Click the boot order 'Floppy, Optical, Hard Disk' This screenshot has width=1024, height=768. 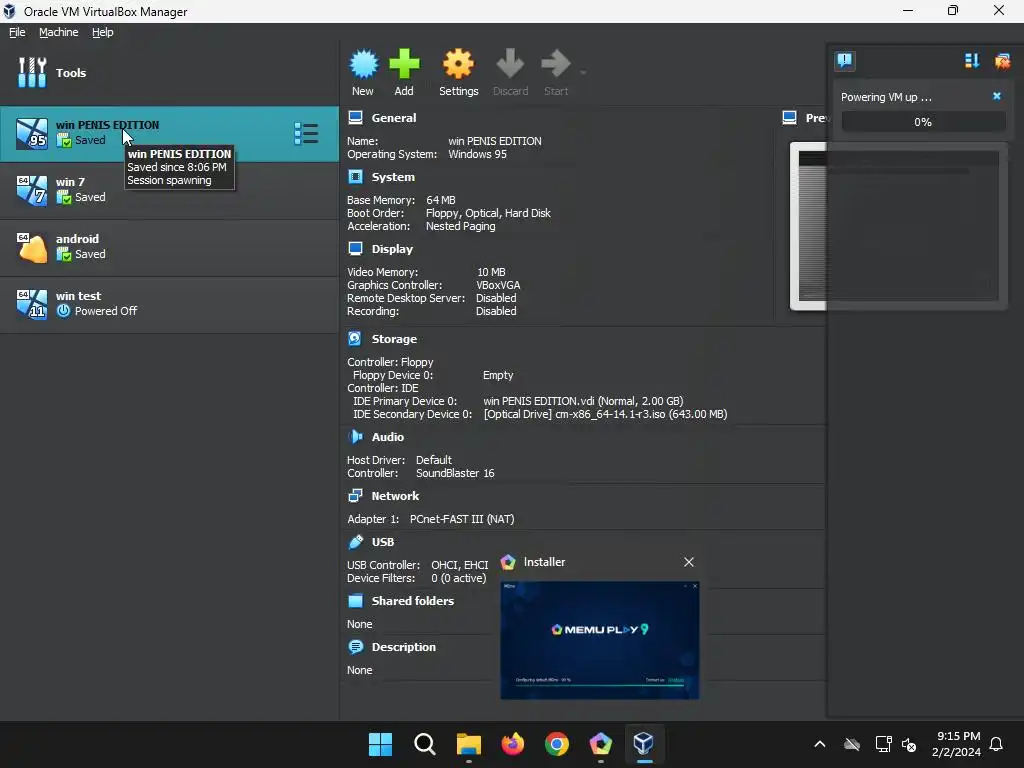click(x=488, y=213)
